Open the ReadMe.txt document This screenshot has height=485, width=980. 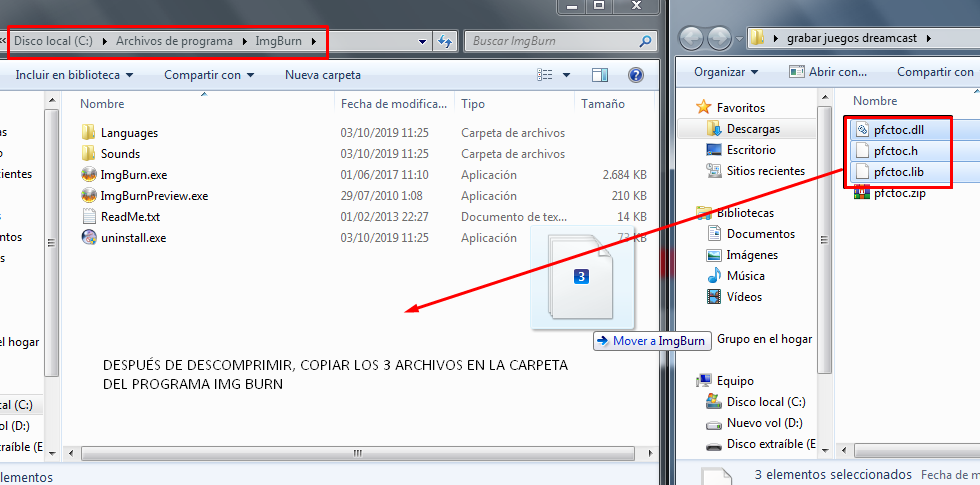click(129, 216)
